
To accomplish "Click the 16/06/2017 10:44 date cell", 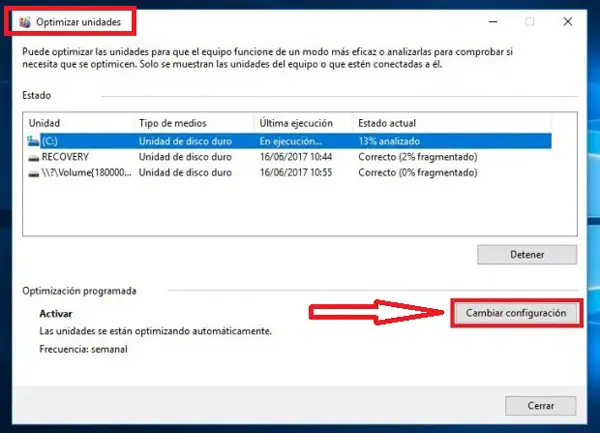I will tap(296, 157).
